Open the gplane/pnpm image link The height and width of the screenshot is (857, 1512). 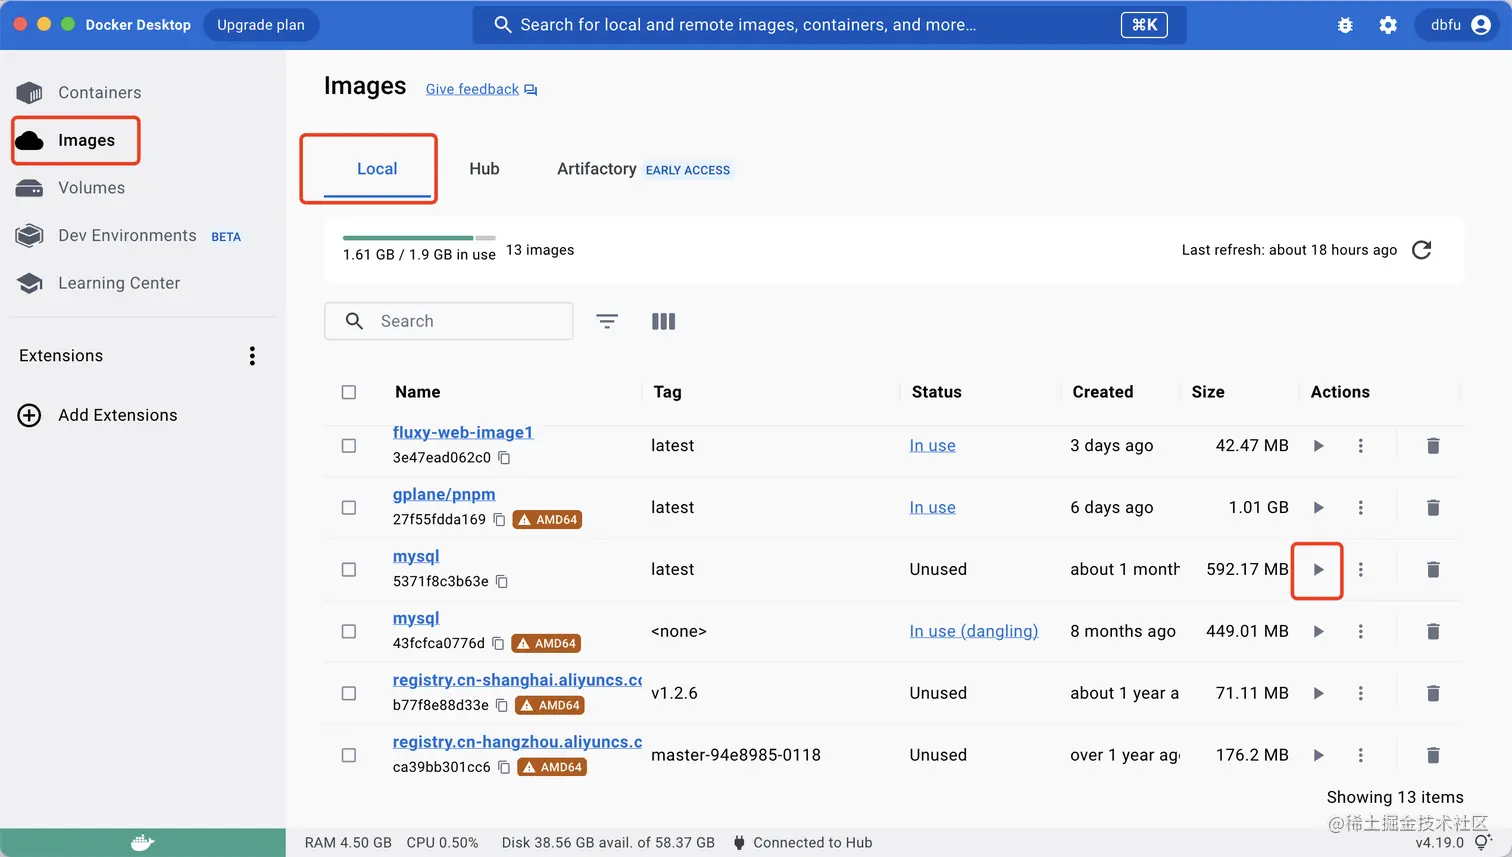pyautogui.click(x=444, y=494)
